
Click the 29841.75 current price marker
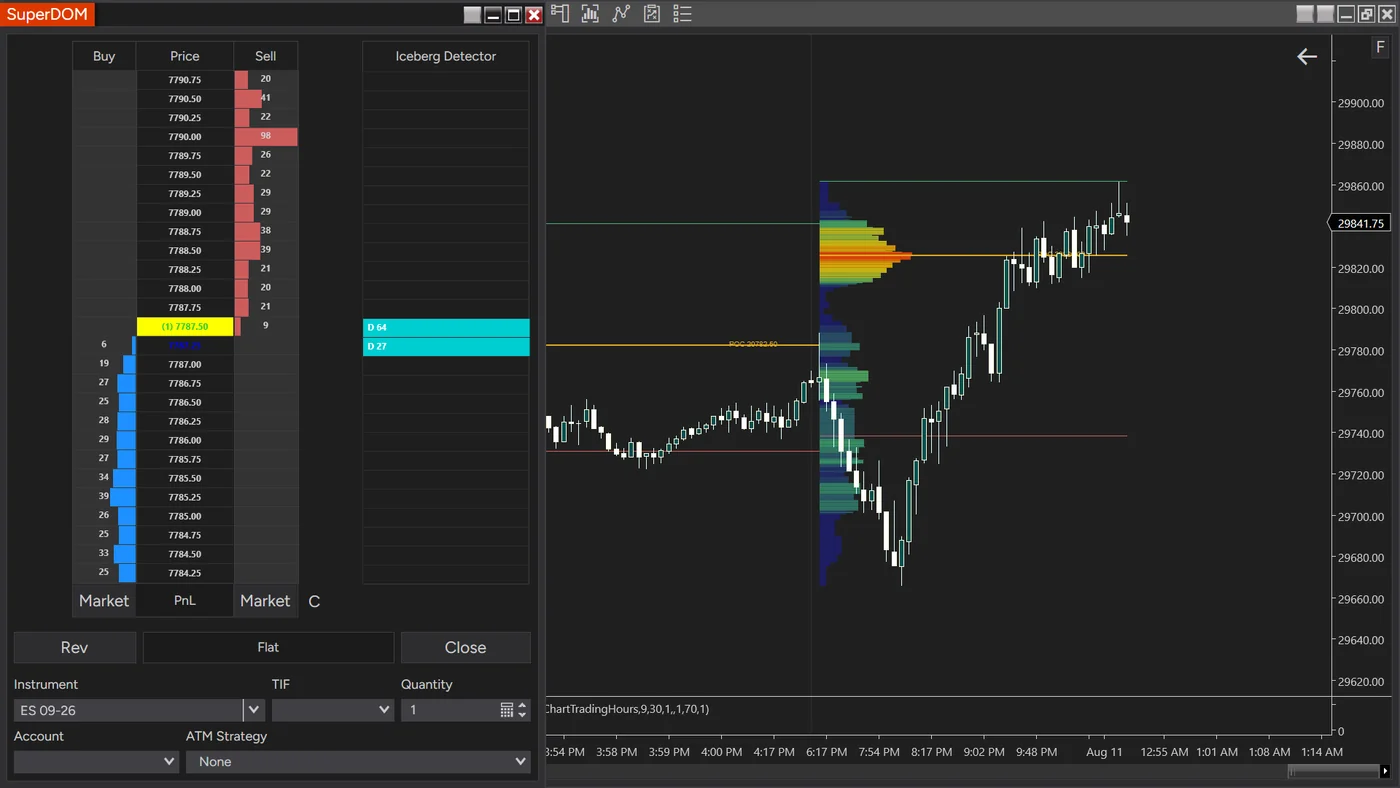coord(1360,223)
